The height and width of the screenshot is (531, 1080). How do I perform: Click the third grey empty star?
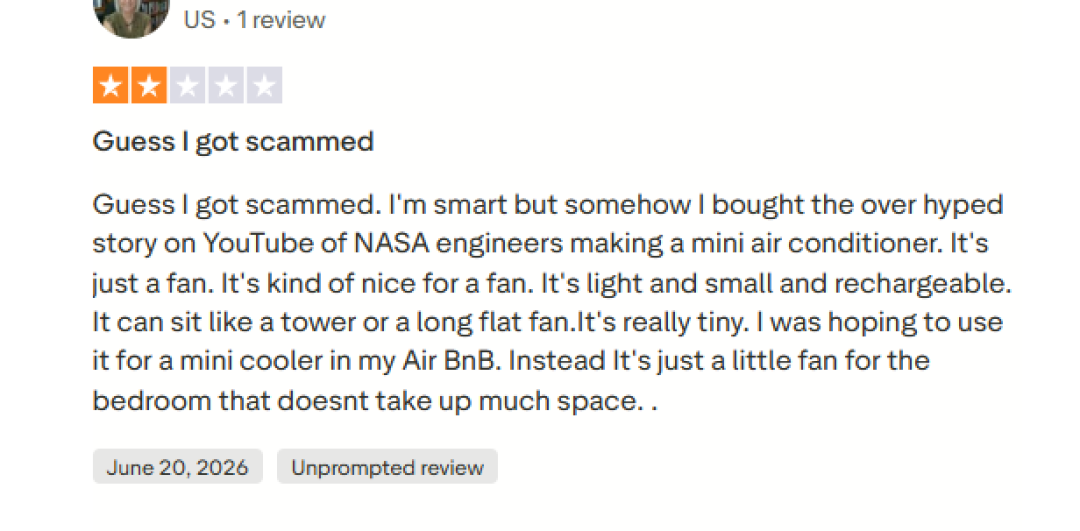(x=187, y=85)
